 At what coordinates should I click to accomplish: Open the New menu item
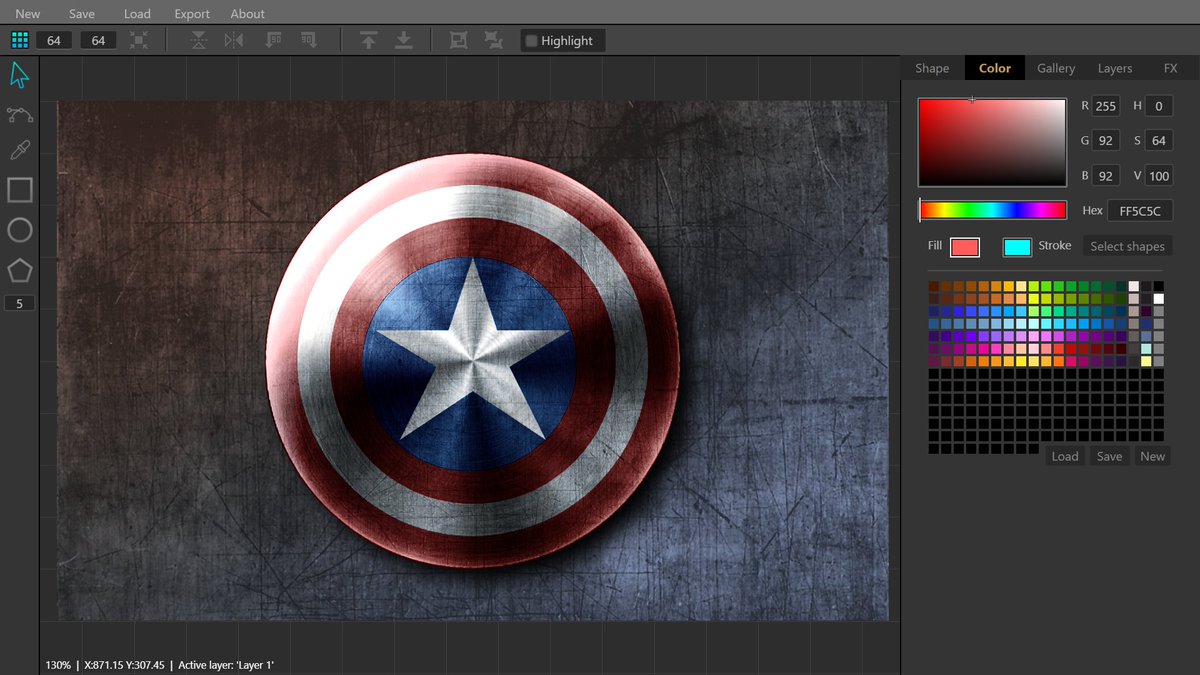28,14
